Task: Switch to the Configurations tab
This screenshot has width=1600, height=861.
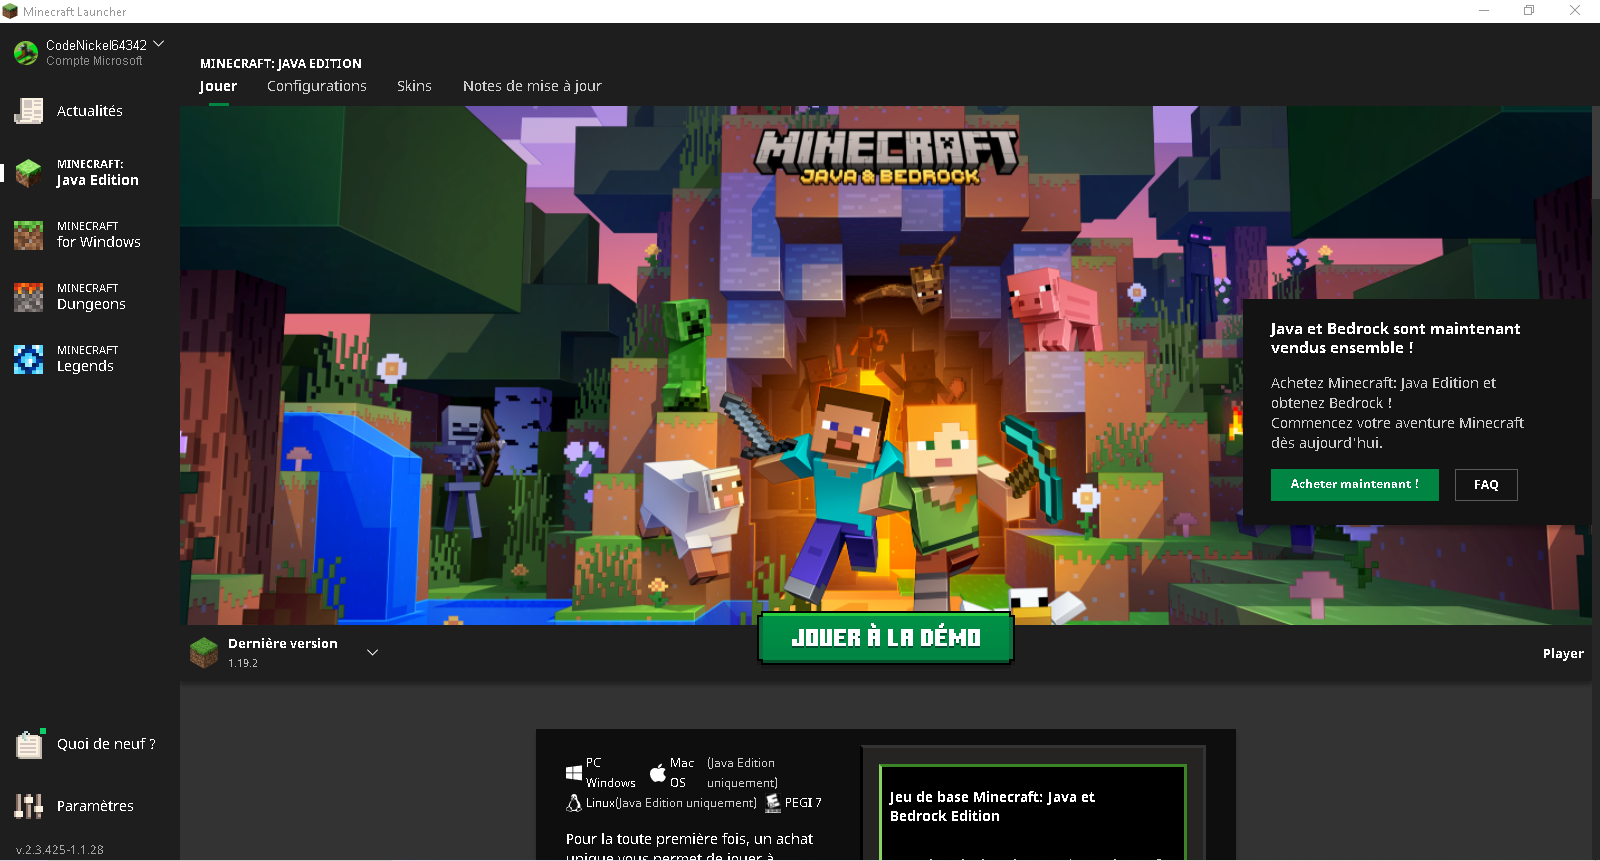Action: click(316, 86)
